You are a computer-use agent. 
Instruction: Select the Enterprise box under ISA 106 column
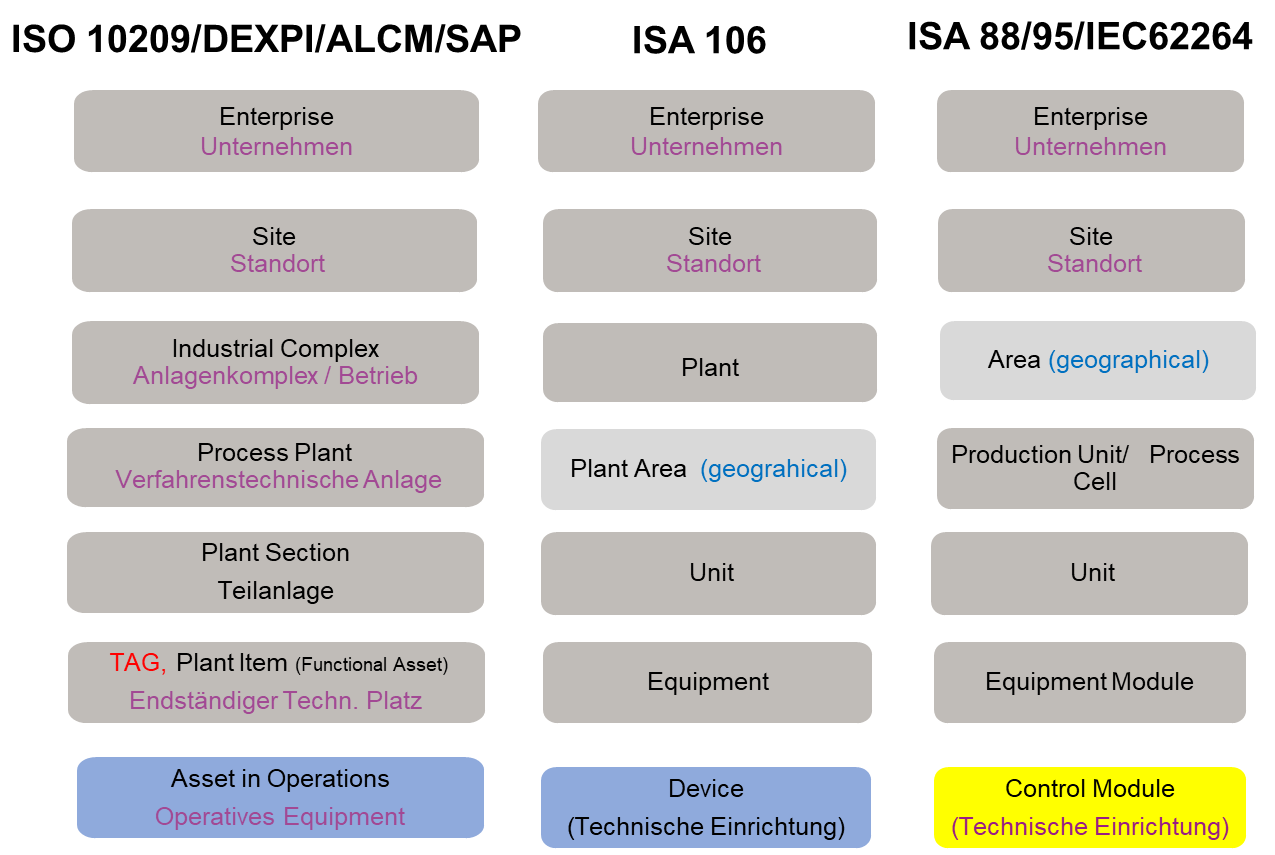(x=706, y=131)
